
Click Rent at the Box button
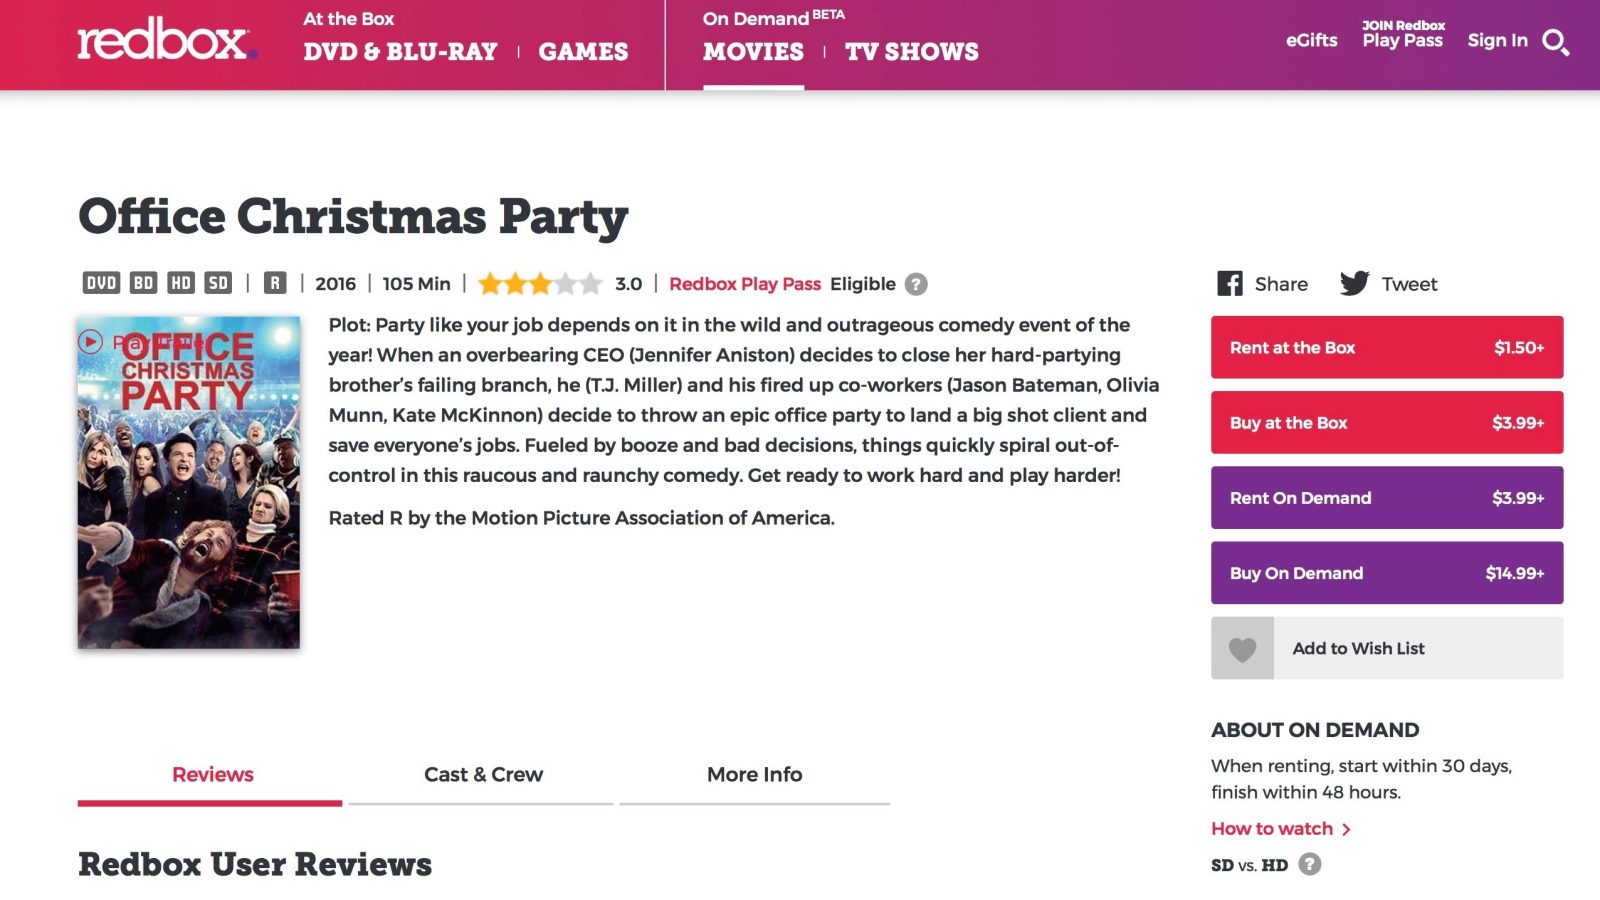(x=1386, y=348)
